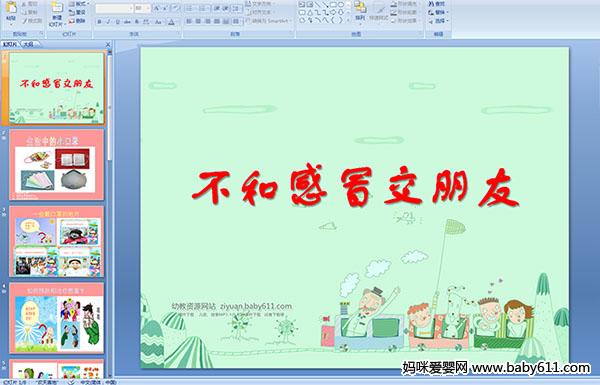The image size is (600, 385).
Task: Switch to the Slides tab in left pane
Action: pyautogui.click(x=10, y=44)
